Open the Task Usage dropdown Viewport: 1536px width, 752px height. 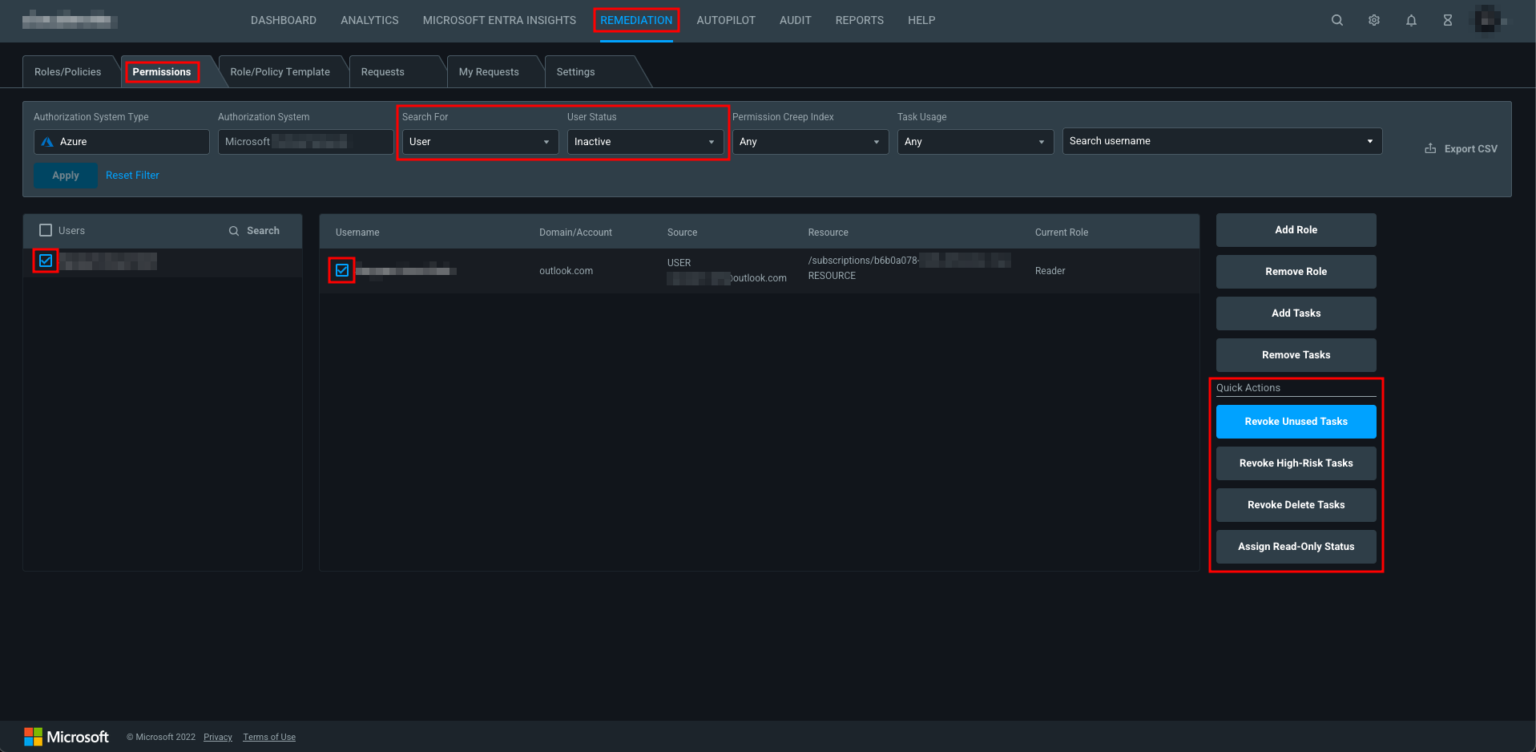click(975, 141)
